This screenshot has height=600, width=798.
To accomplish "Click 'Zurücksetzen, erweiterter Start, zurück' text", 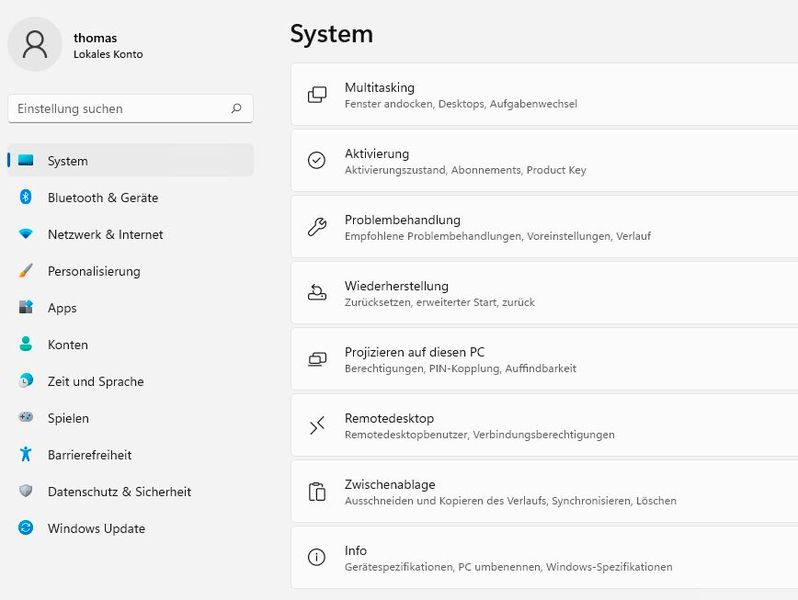I will point(440,302).
